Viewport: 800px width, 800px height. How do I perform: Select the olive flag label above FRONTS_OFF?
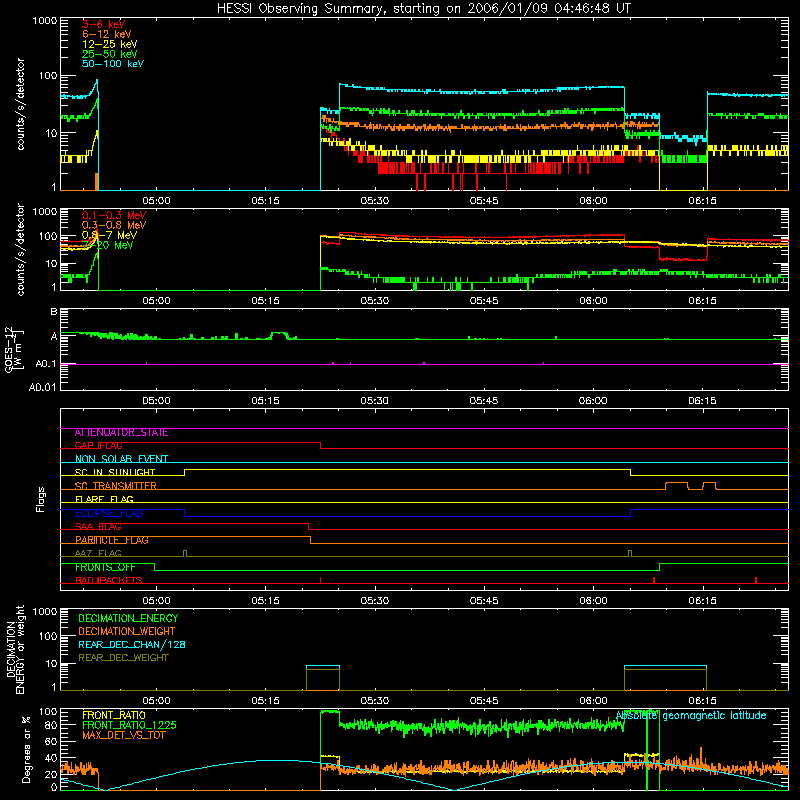point(98,554)
